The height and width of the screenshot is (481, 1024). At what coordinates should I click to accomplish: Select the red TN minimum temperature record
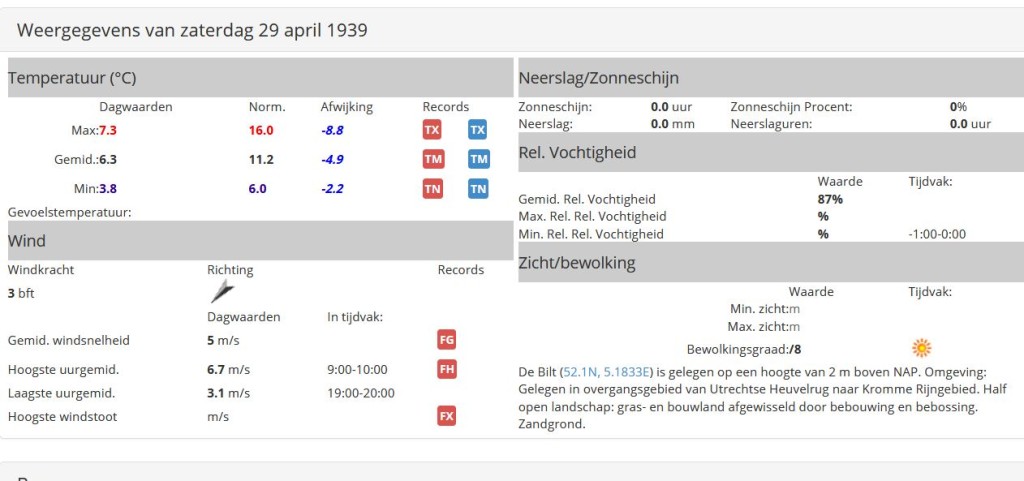coord(432,189)
